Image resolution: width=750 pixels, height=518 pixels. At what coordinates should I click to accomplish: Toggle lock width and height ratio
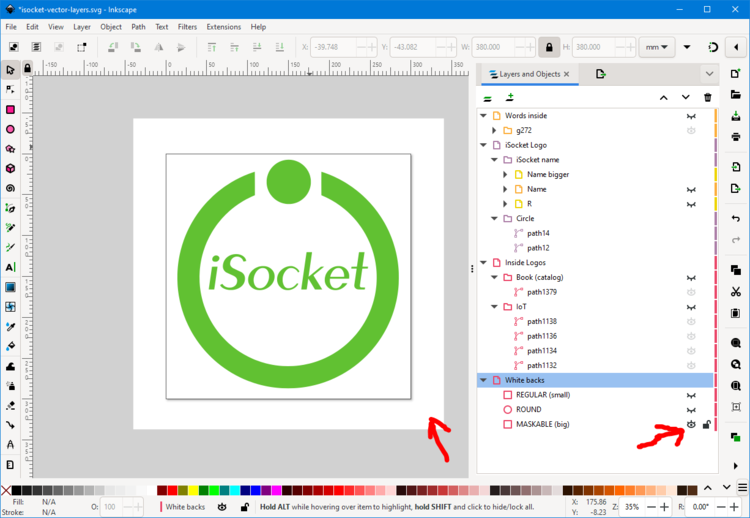pos(549,47)
